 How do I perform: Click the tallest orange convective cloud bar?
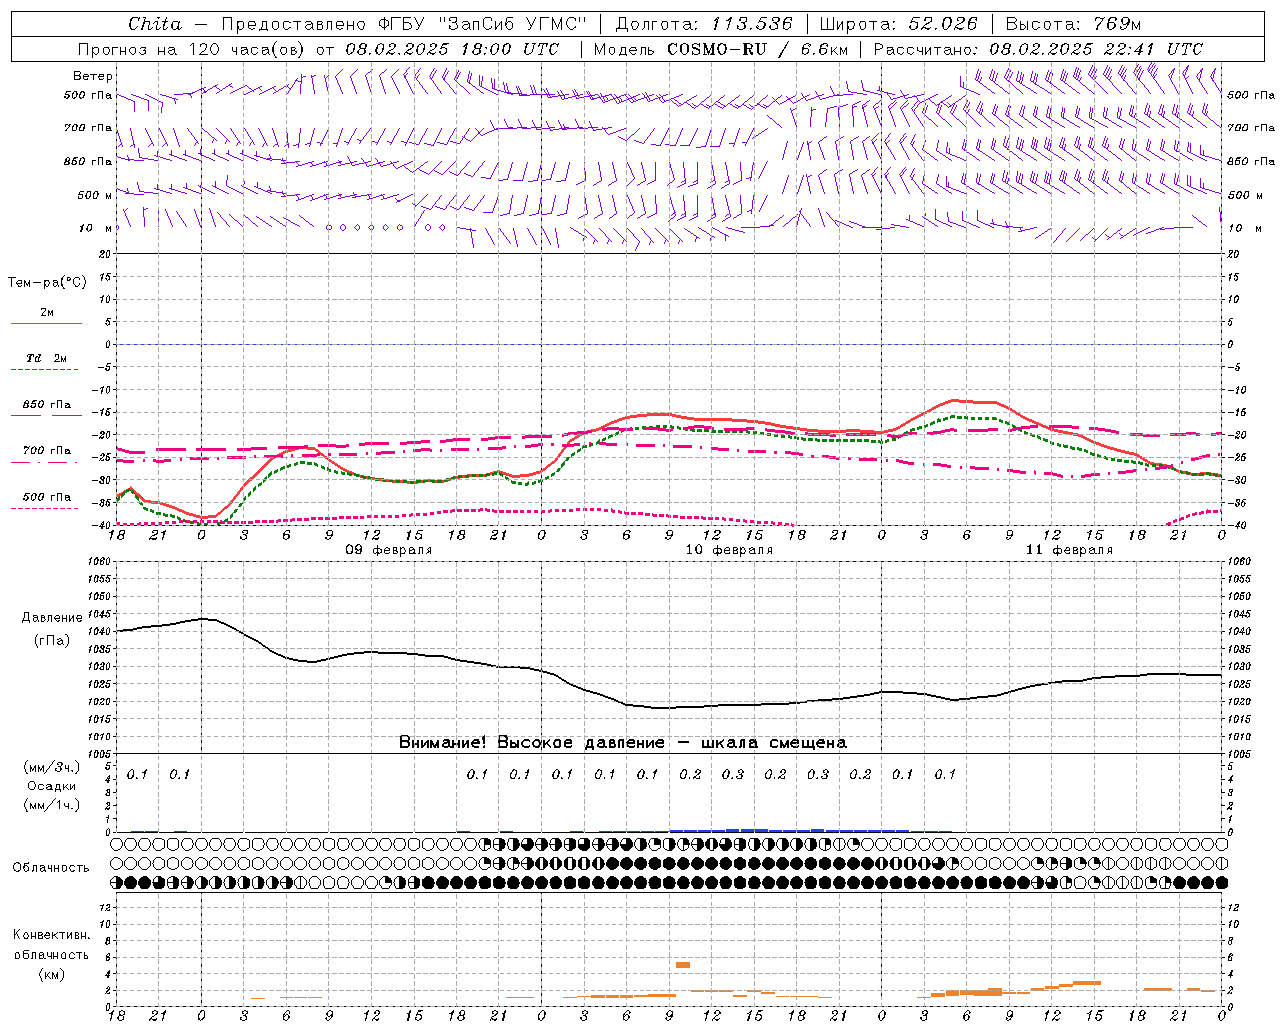pyautogui.click(x=683, y=965)
